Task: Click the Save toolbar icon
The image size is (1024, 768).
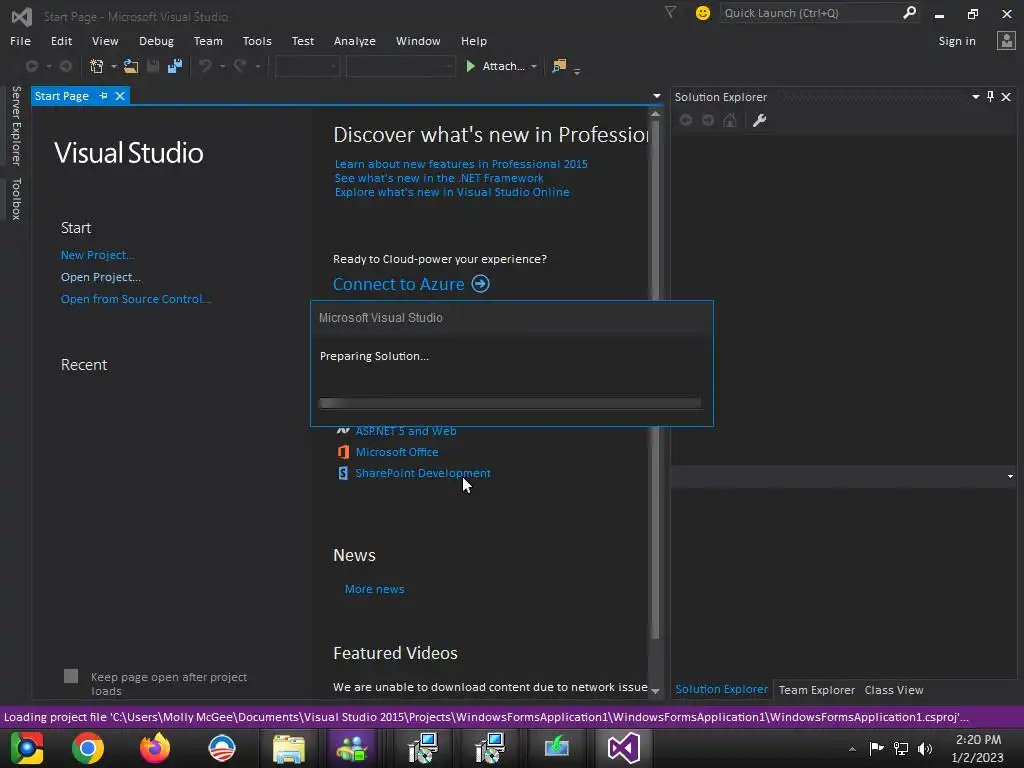Action: tap(153, 66)
